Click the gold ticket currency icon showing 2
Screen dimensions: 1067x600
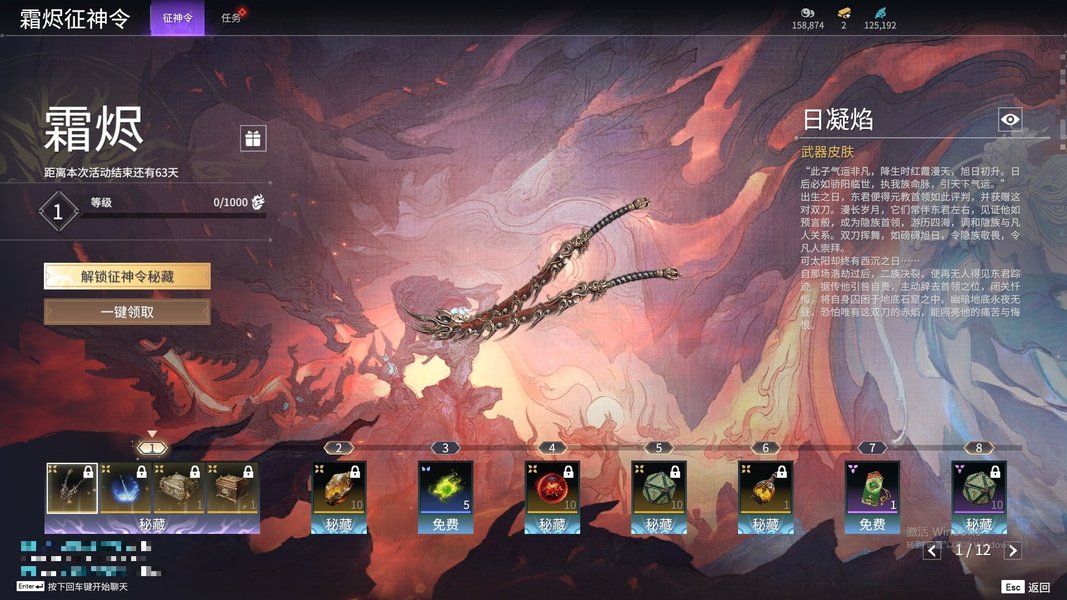844,12
